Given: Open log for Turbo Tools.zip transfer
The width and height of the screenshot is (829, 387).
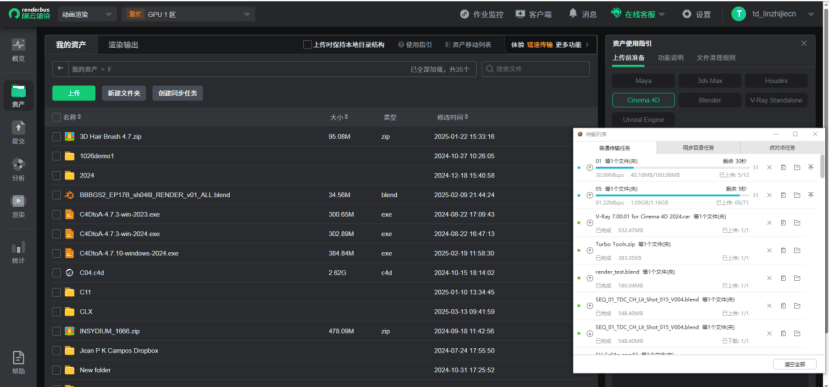Looking at the screenshot, I should (783, 250).
